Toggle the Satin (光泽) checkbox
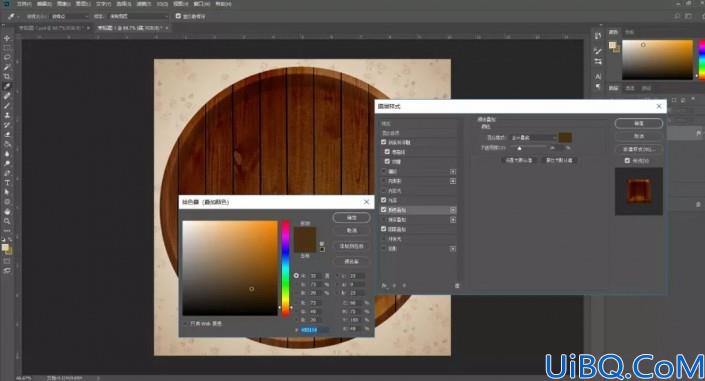The image size is (705, 381). click(384, 200)
